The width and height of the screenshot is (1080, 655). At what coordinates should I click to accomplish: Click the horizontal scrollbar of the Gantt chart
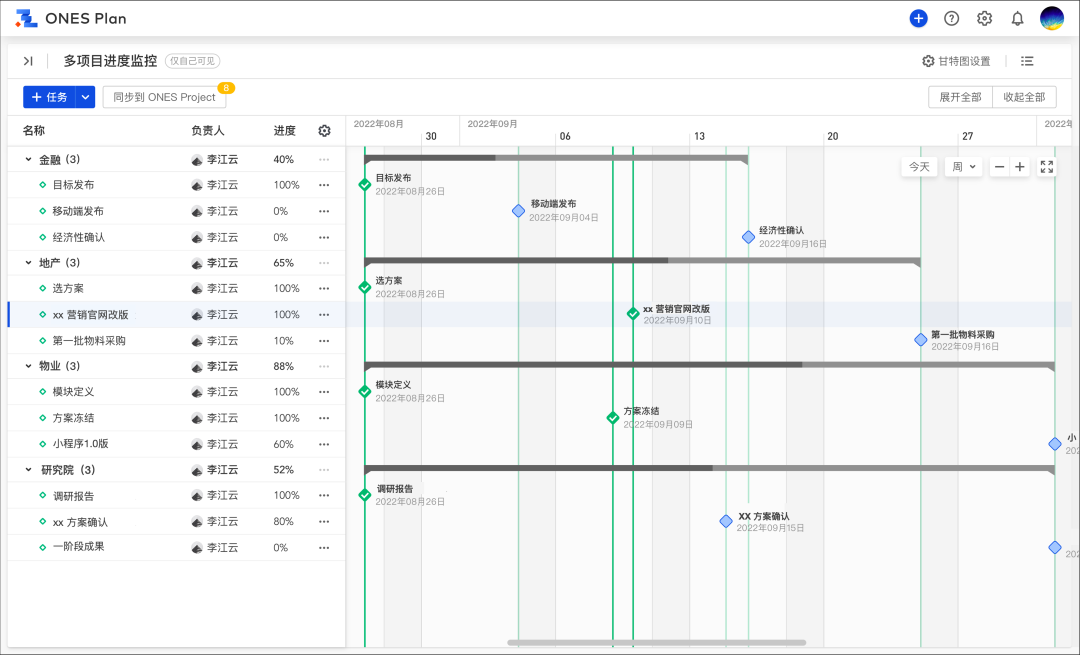pos(656,642)
